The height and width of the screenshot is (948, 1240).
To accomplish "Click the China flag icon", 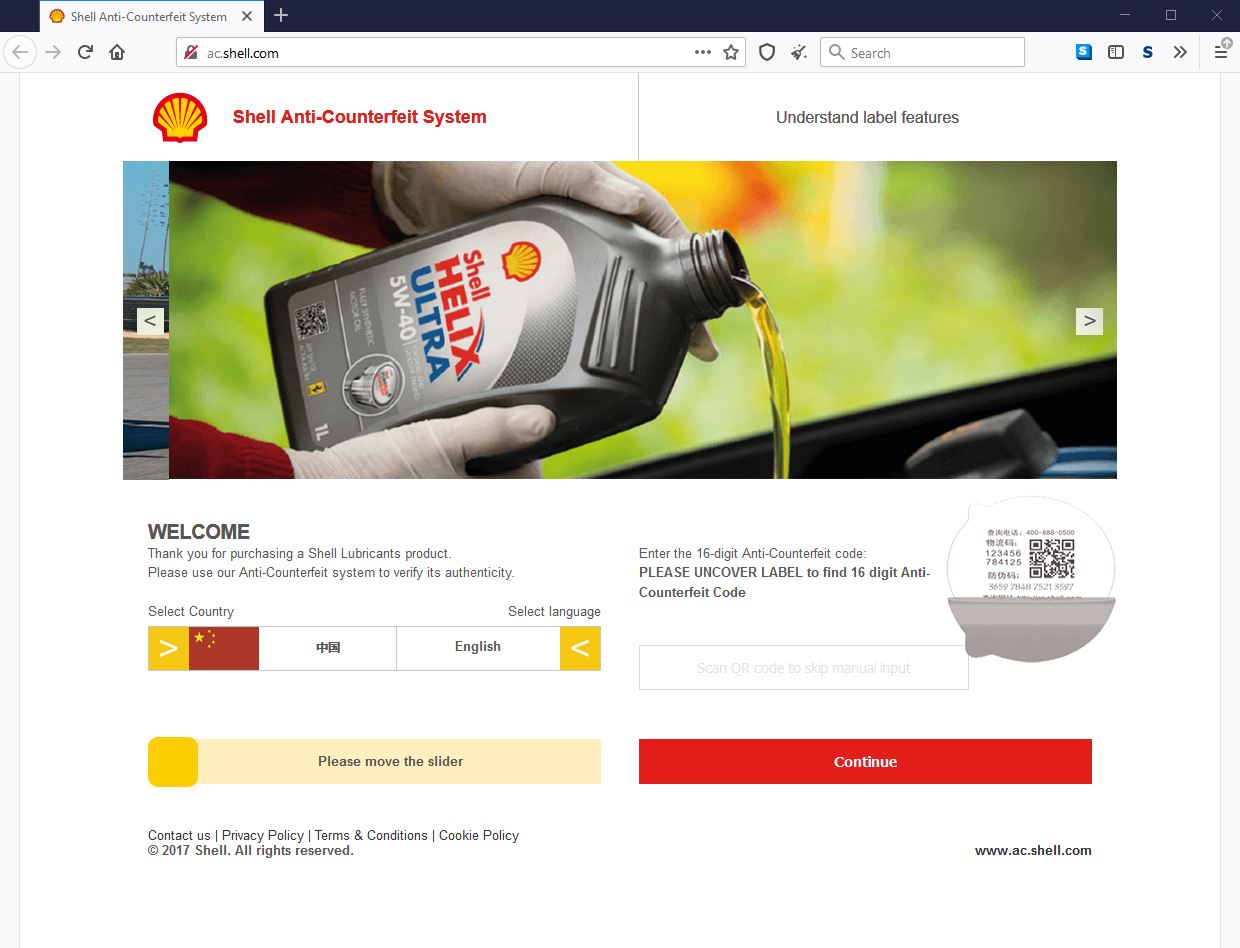I will click(224, 648).
